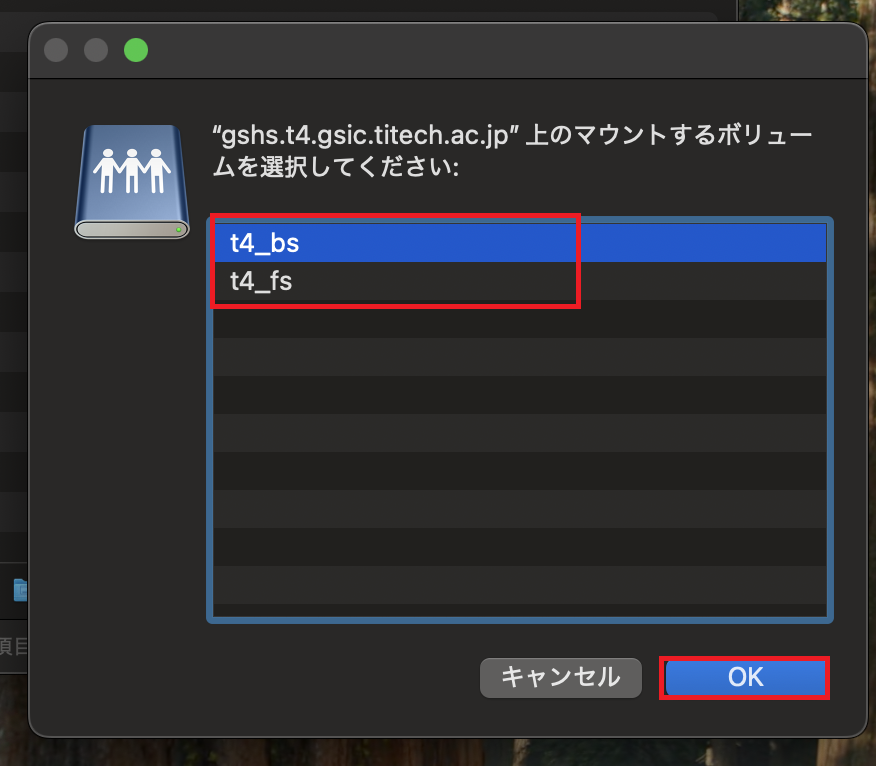Click the first empty row below t4_fs

(520, 319)
